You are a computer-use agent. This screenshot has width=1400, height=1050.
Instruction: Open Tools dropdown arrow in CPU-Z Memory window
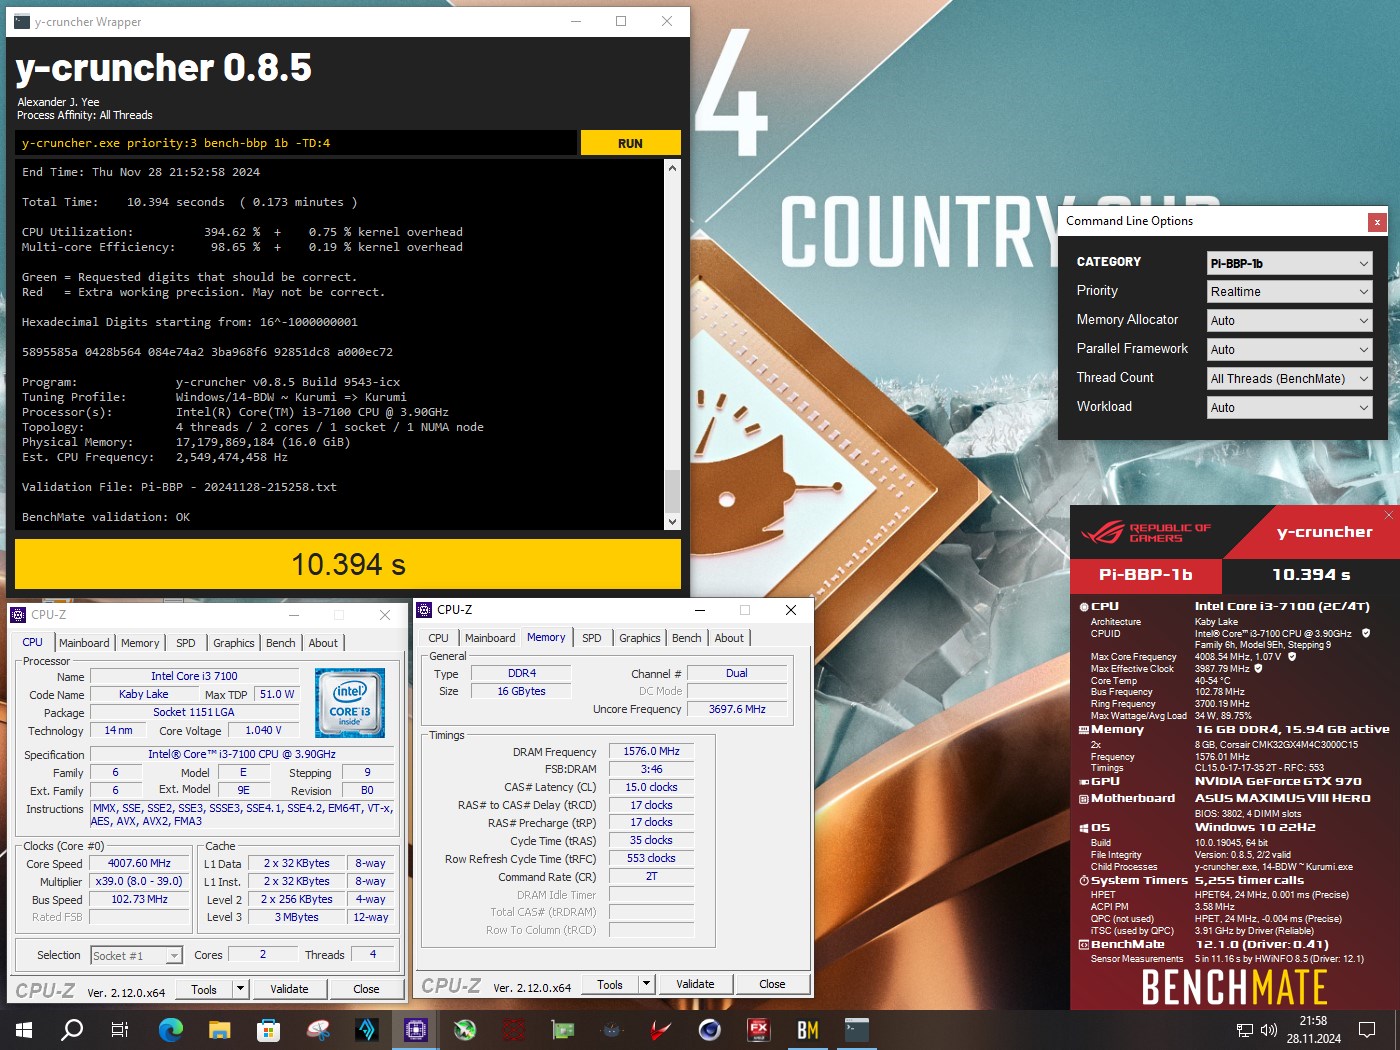tap(646, 984)
